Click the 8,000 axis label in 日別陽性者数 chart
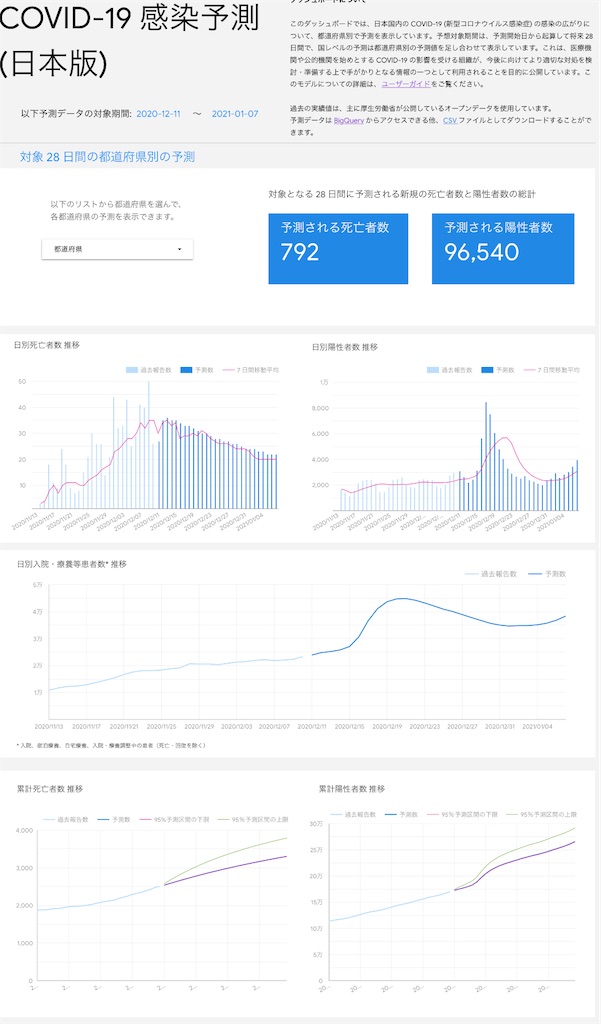Viewport: 601px width, 1024px height. point(321,408)
